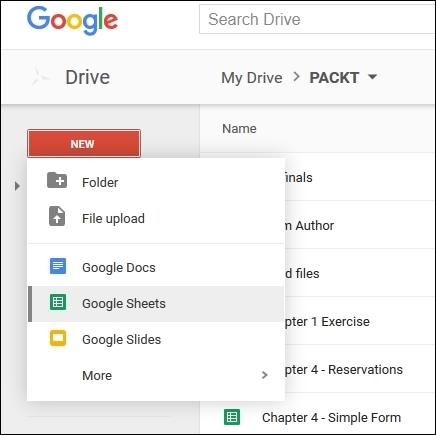Expand the More submenu arrow

(x=265, y=375)
